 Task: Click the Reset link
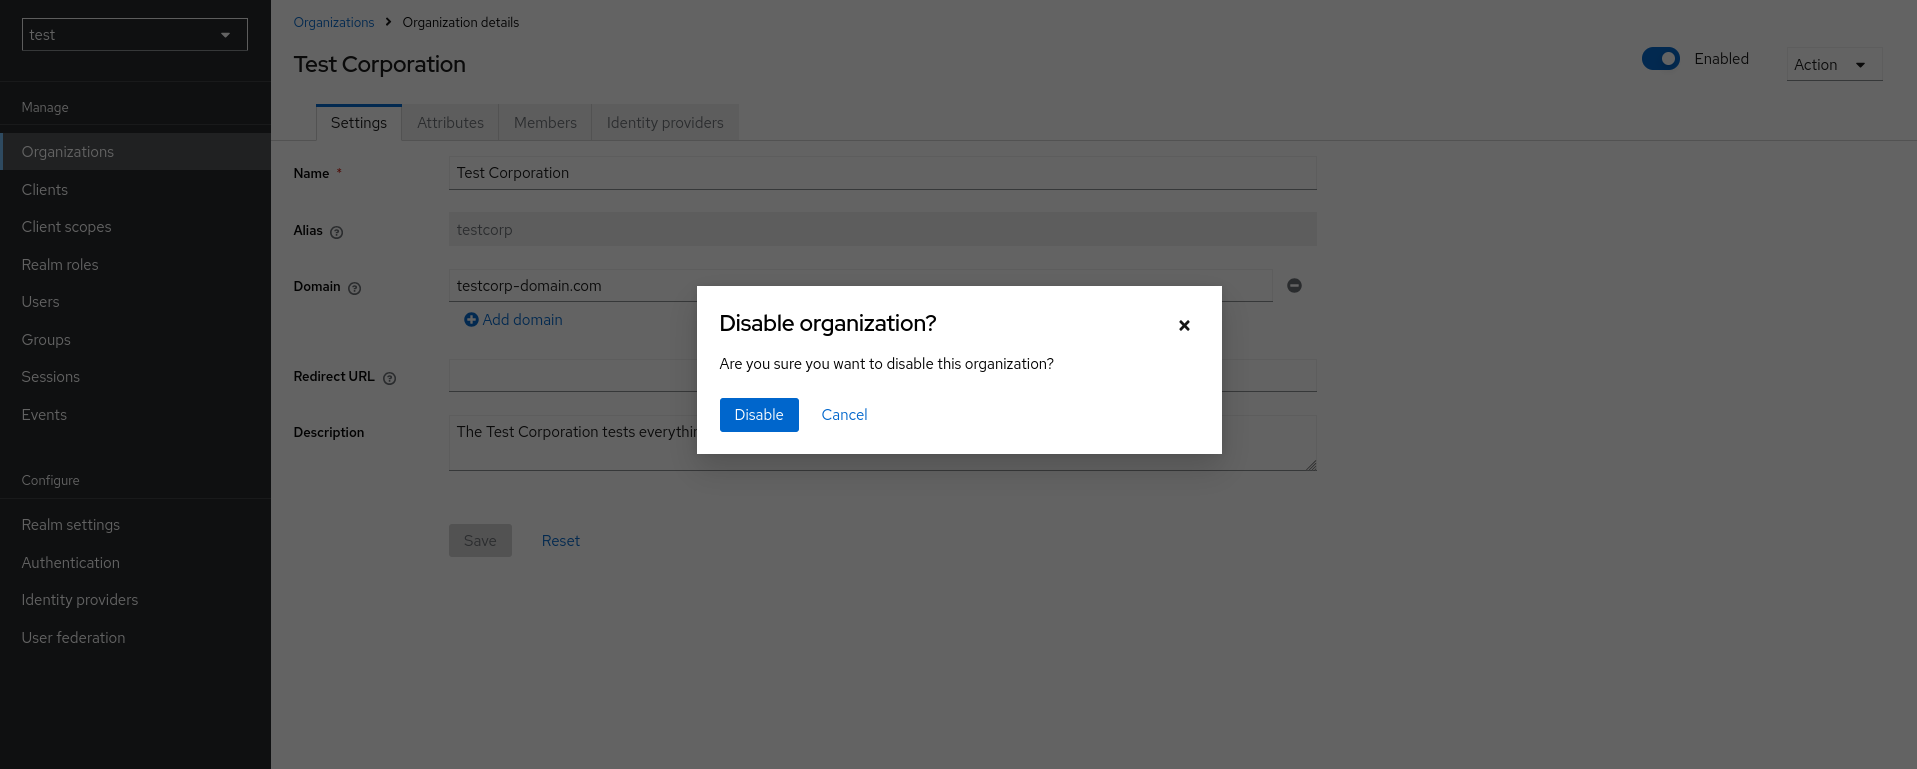click(560, 541)
